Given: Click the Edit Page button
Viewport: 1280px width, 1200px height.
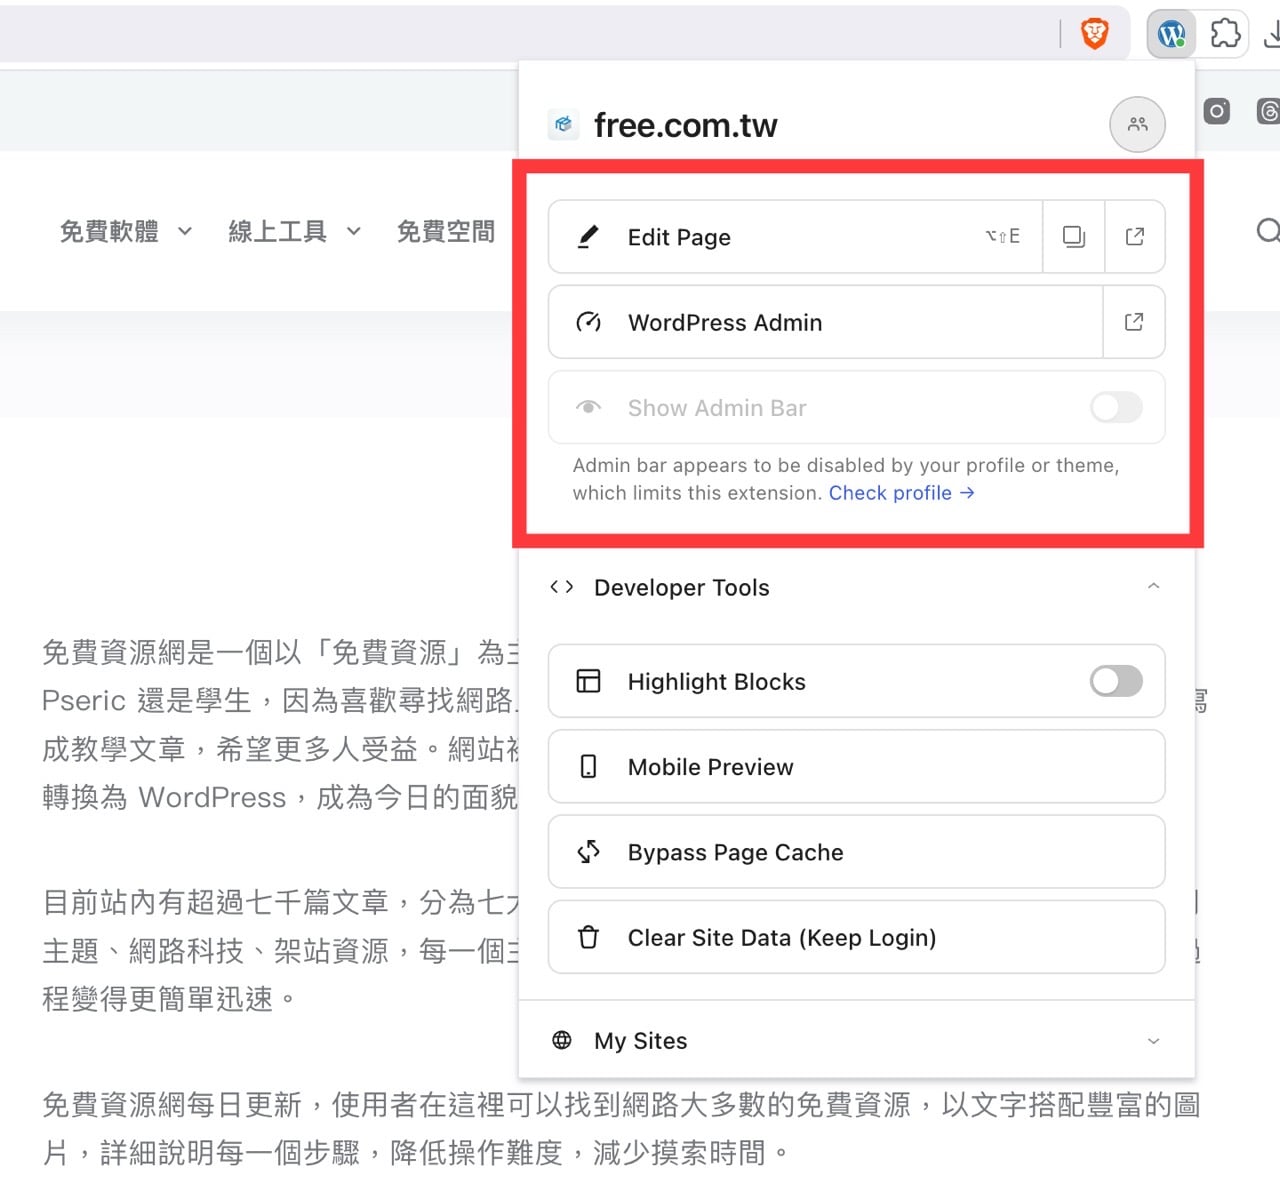Looking at the screenshot, I should (795, 237).
